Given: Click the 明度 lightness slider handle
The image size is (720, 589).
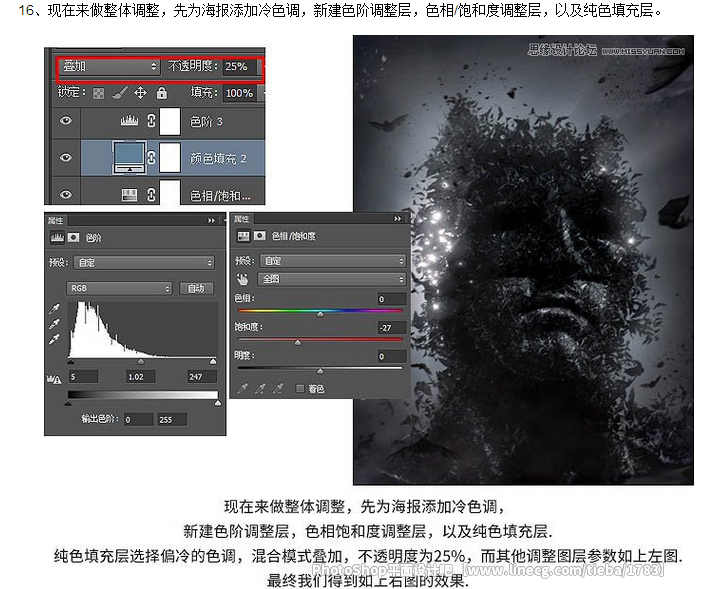Looking at the screenshot, I should [x=321, y=371].
